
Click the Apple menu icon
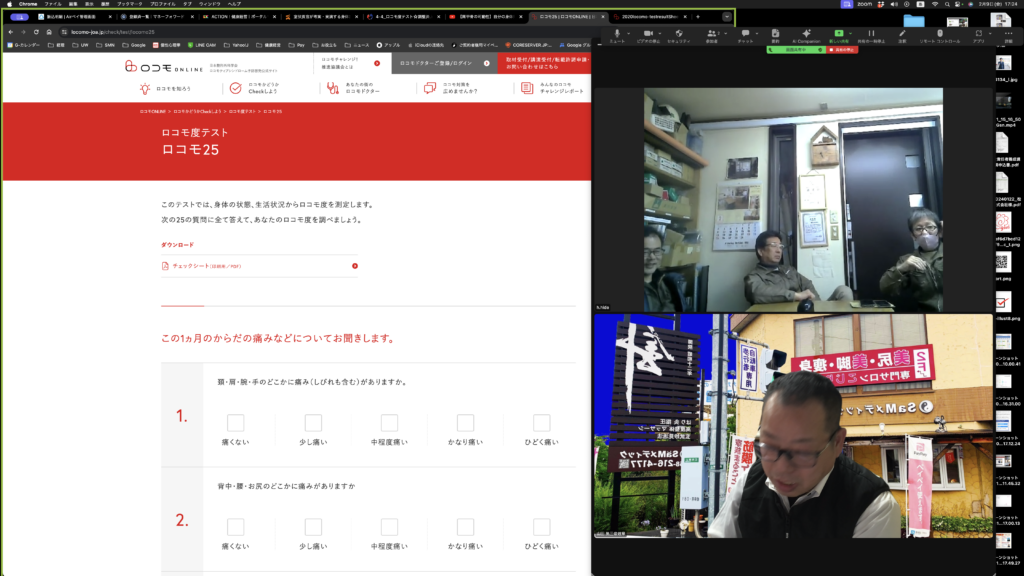(x=9, y=4)
